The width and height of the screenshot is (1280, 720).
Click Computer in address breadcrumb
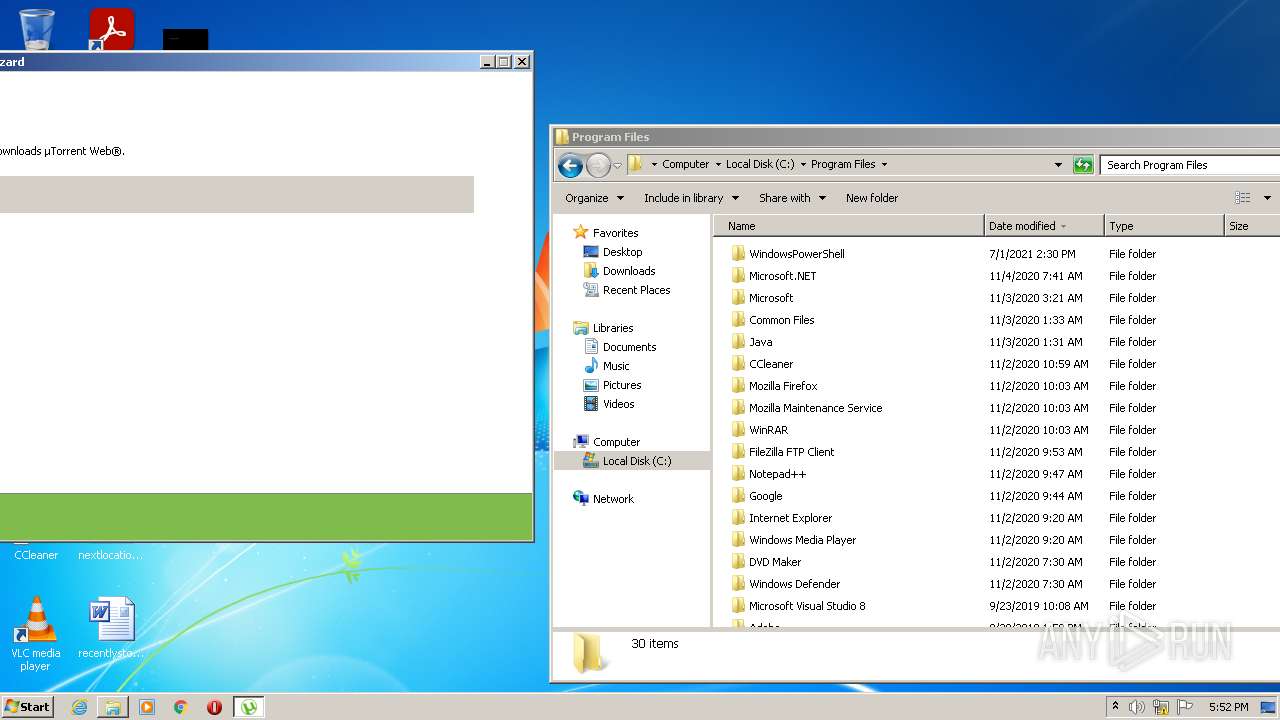pyautogui.click(x=685, y=164)
